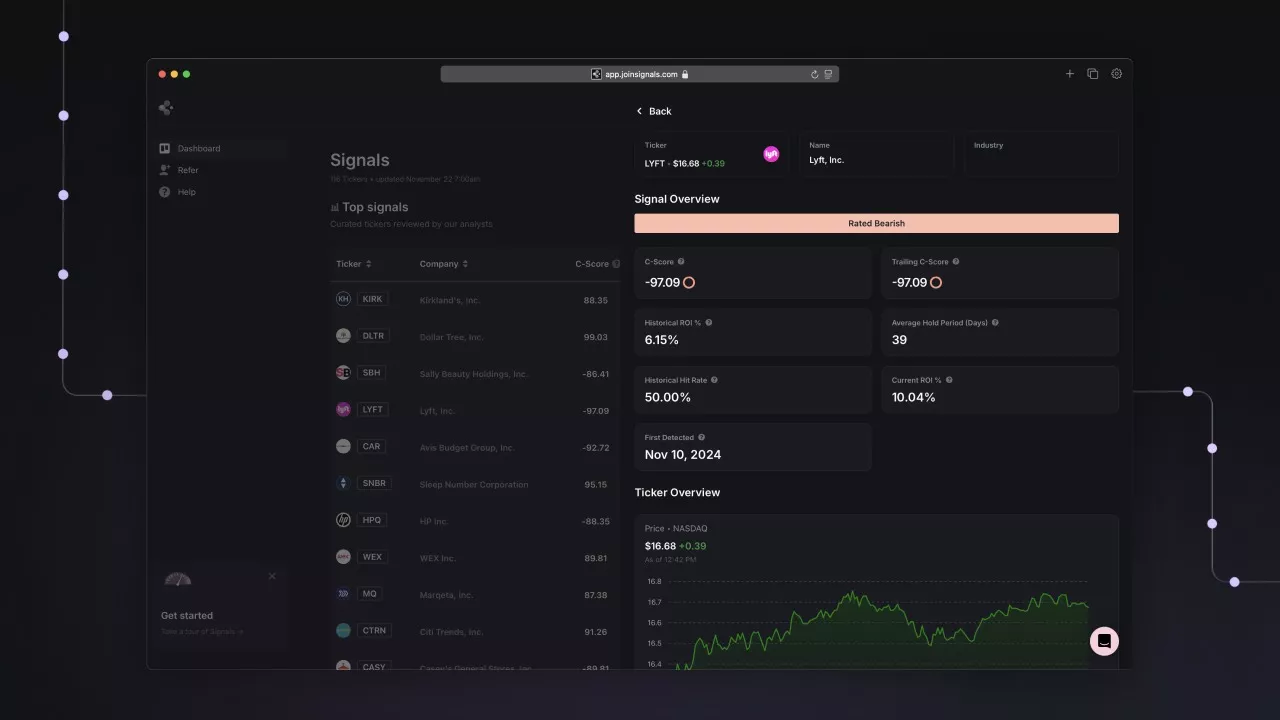Sort the table by Company column
Image resolution: width=1280 pixels, height=720 pixels.
[x=443, y=264]
